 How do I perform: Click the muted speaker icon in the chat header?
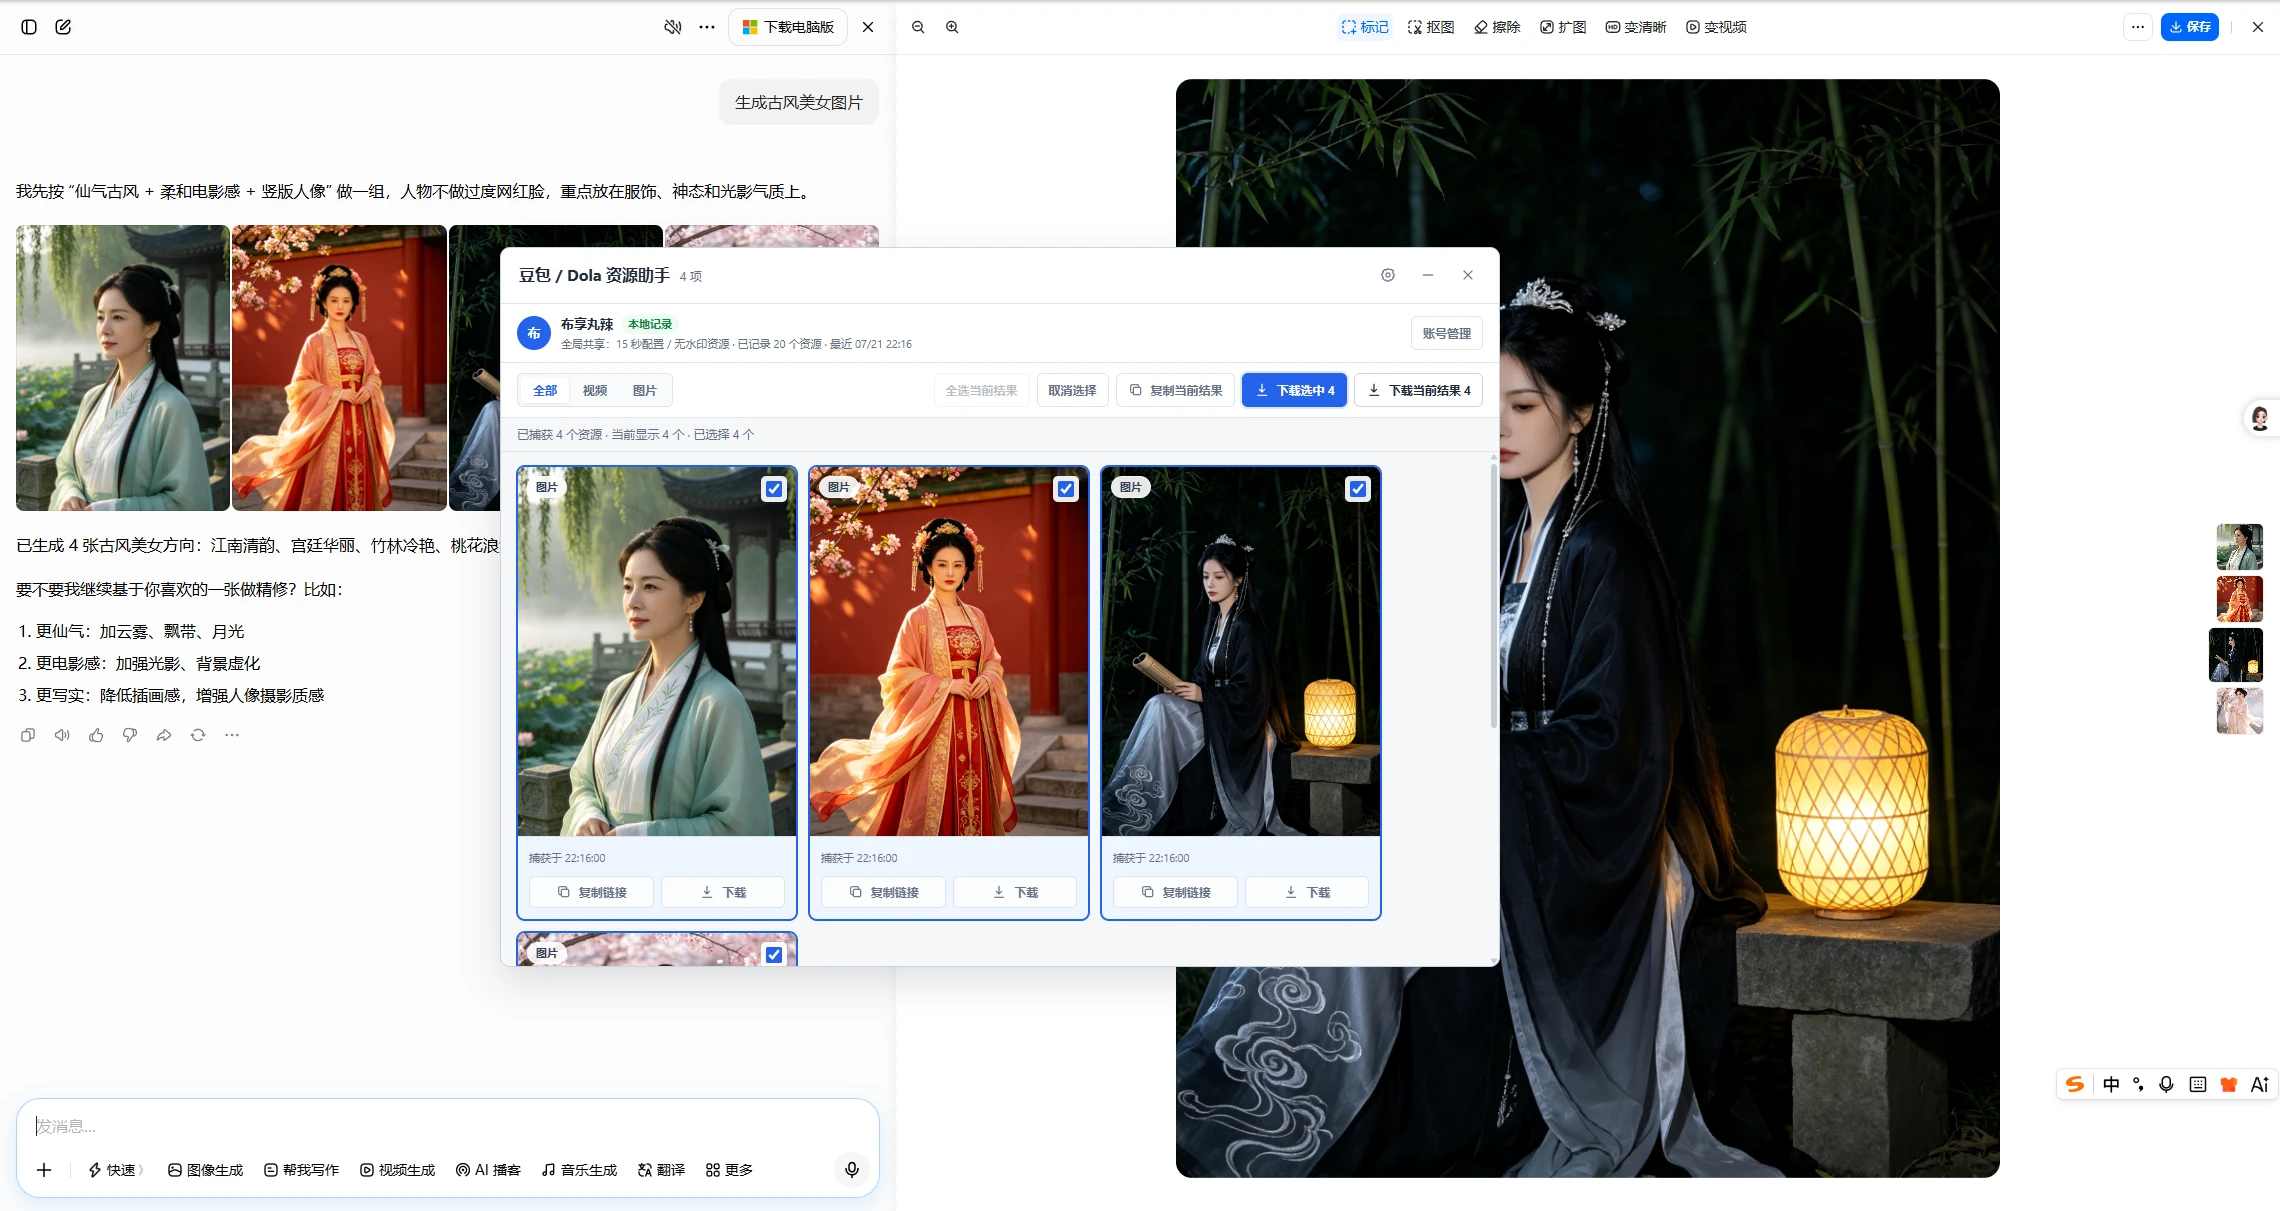click(673, 27)
